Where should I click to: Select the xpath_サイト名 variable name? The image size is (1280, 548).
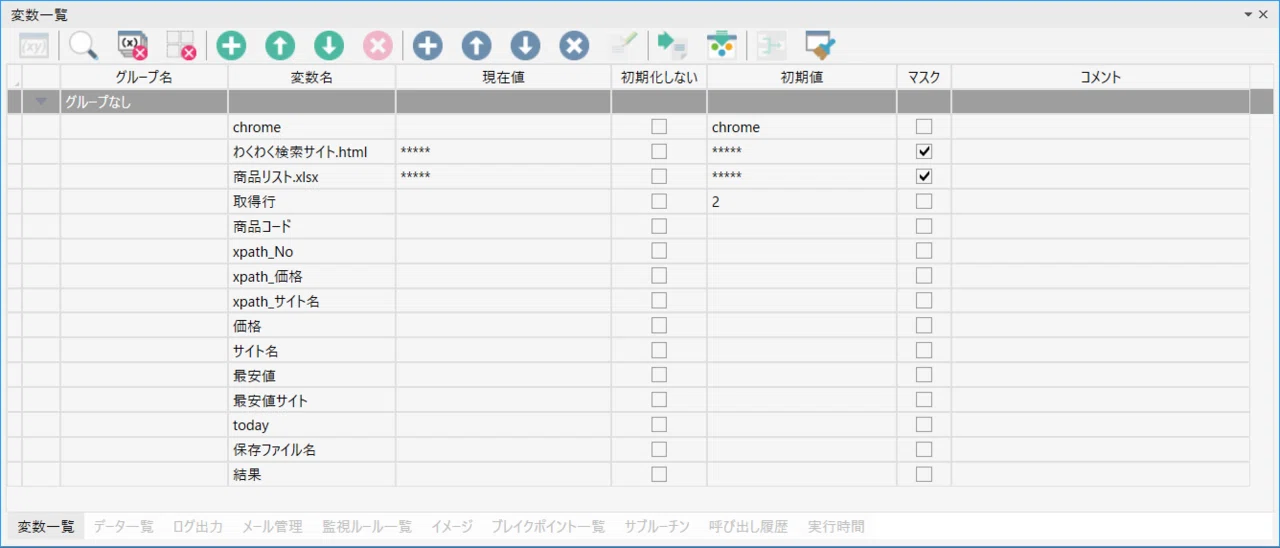point(276,301)
